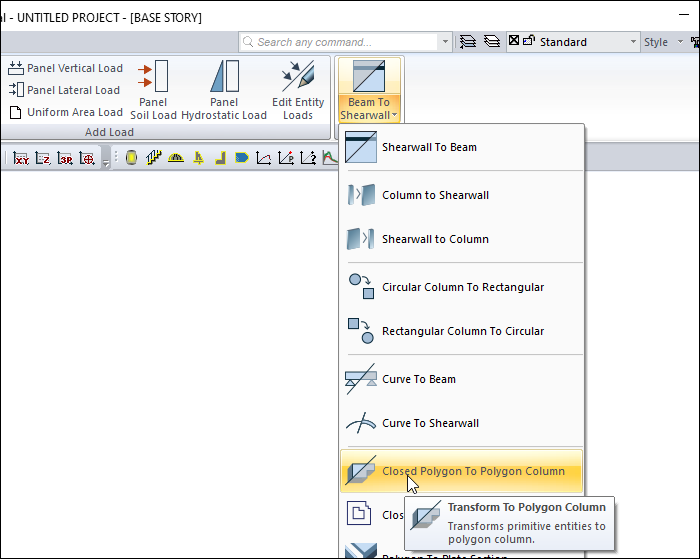Viewport: 700px width, 559px height.
Task: Select Closed Polygon To Polygon Column
Action: coord(472,471)
